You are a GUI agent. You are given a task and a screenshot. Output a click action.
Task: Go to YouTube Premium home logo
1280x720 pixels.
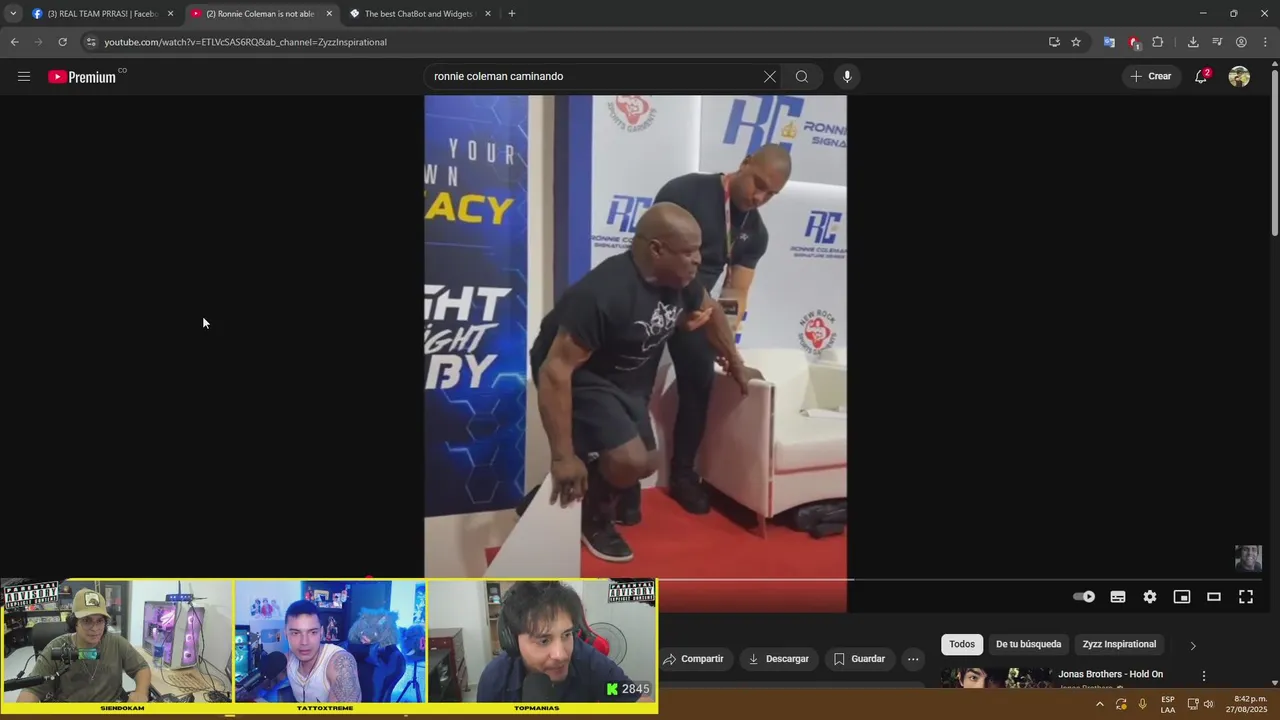coord(82,77)
